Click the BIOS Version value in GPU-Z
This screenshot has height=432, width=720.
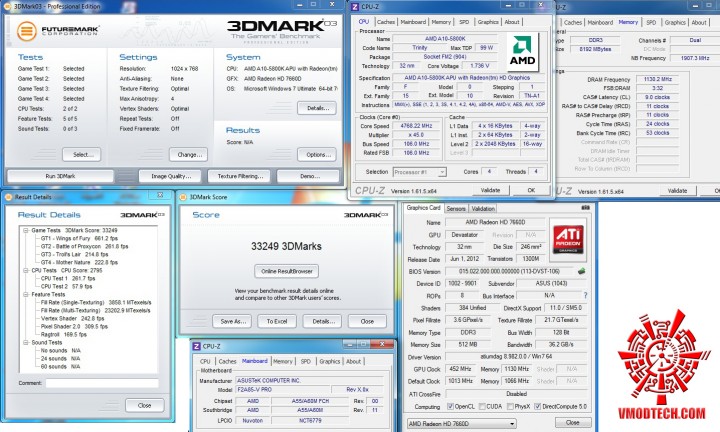point(510,271)
